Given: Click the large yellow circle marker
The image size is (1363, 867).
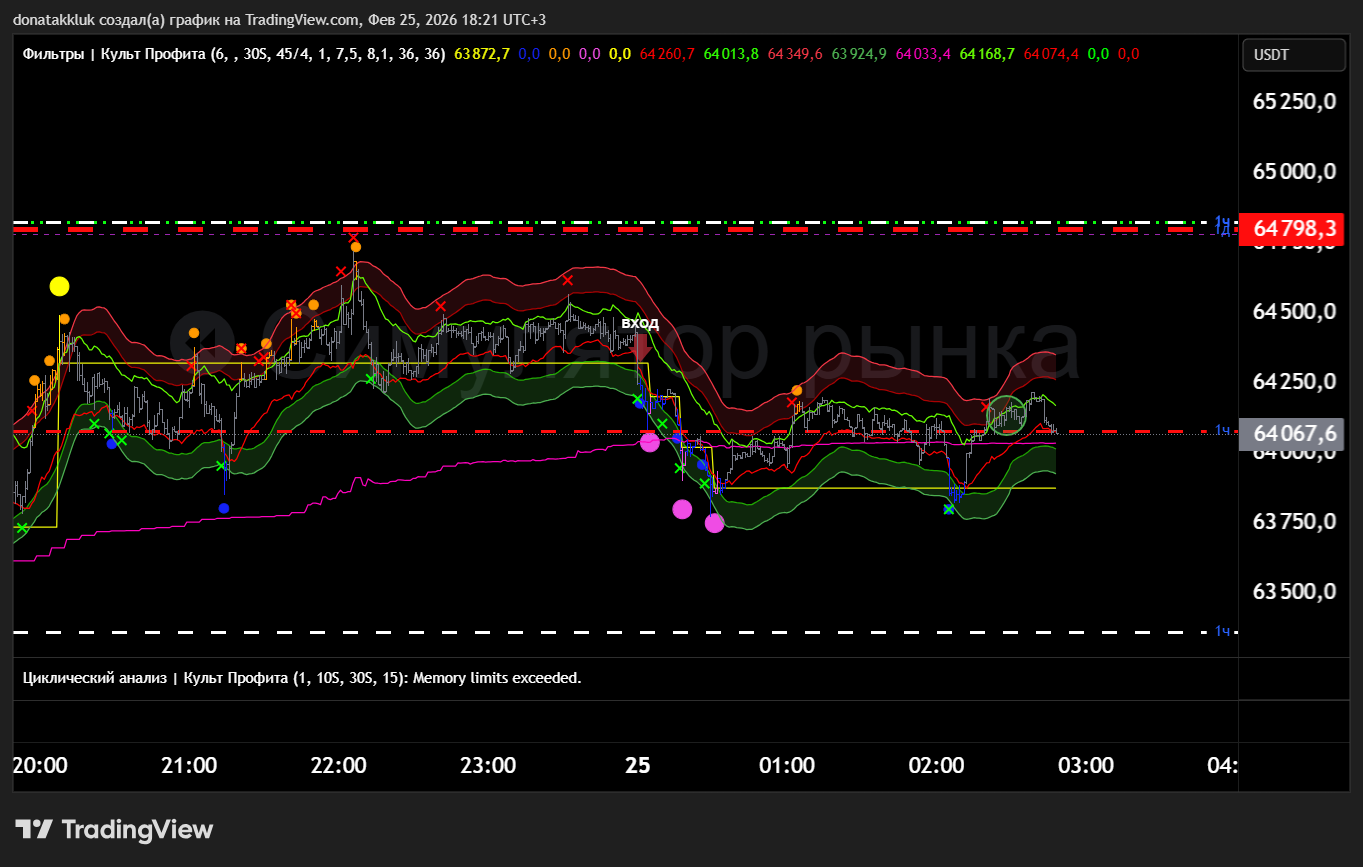Looking at the screenshot, I should click(x=59, y=287).
